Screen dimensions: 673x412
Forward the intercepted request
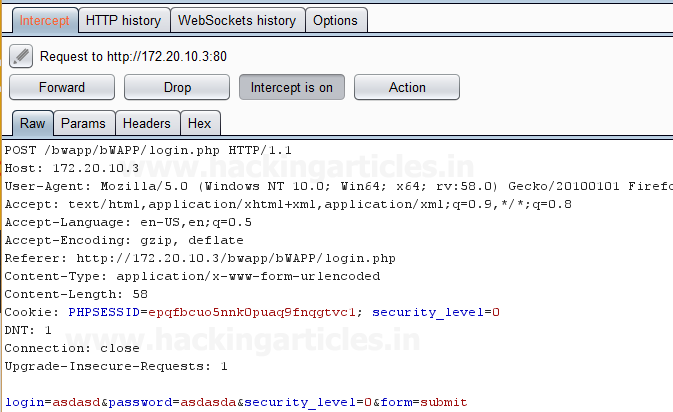coord(62,87)
